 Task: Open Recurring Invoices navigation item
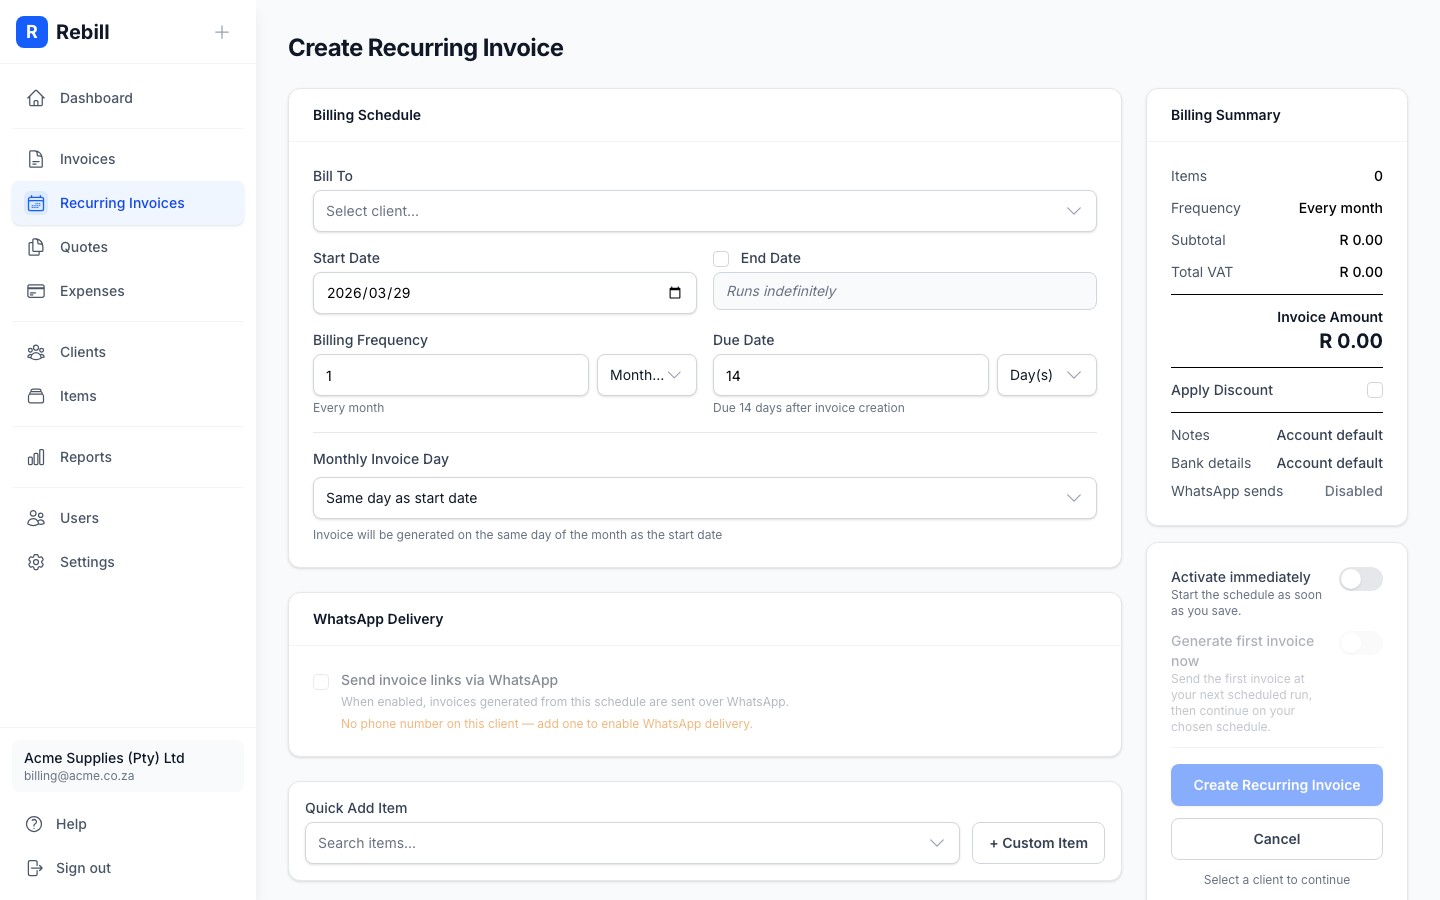point(122,203)
